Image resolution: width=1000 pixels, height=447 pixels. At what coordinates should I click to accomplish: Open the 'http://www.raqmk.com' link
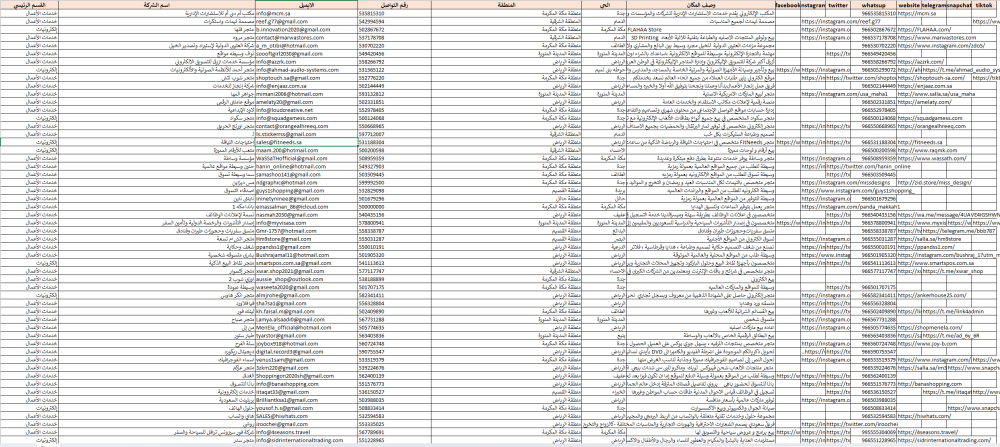[x=923, y=150]
